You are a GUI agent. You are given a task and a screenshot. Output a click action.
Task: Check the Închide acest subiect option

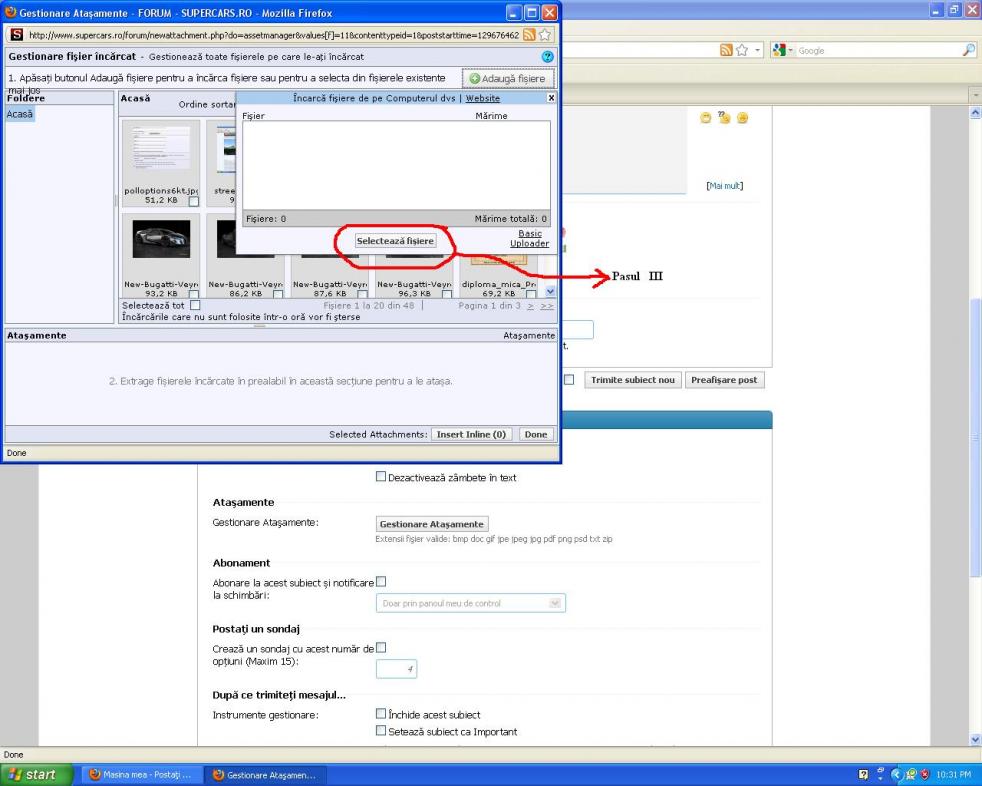[380, 714]
